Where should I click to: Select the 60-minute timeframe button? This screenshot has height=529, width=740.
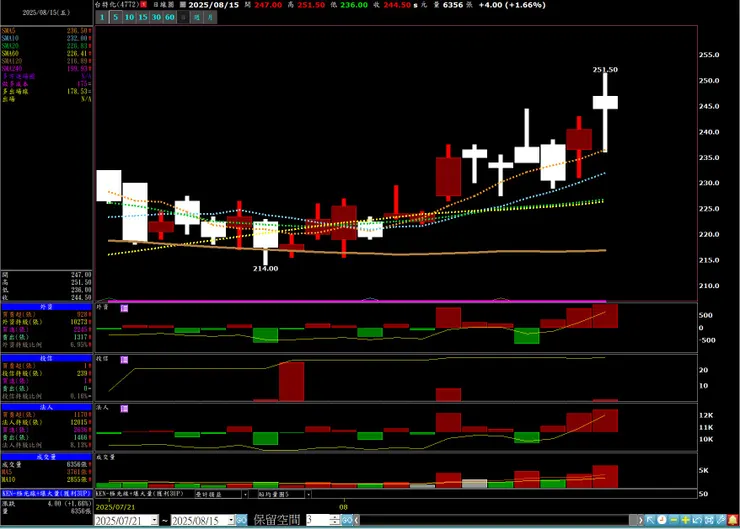(170, 17)
